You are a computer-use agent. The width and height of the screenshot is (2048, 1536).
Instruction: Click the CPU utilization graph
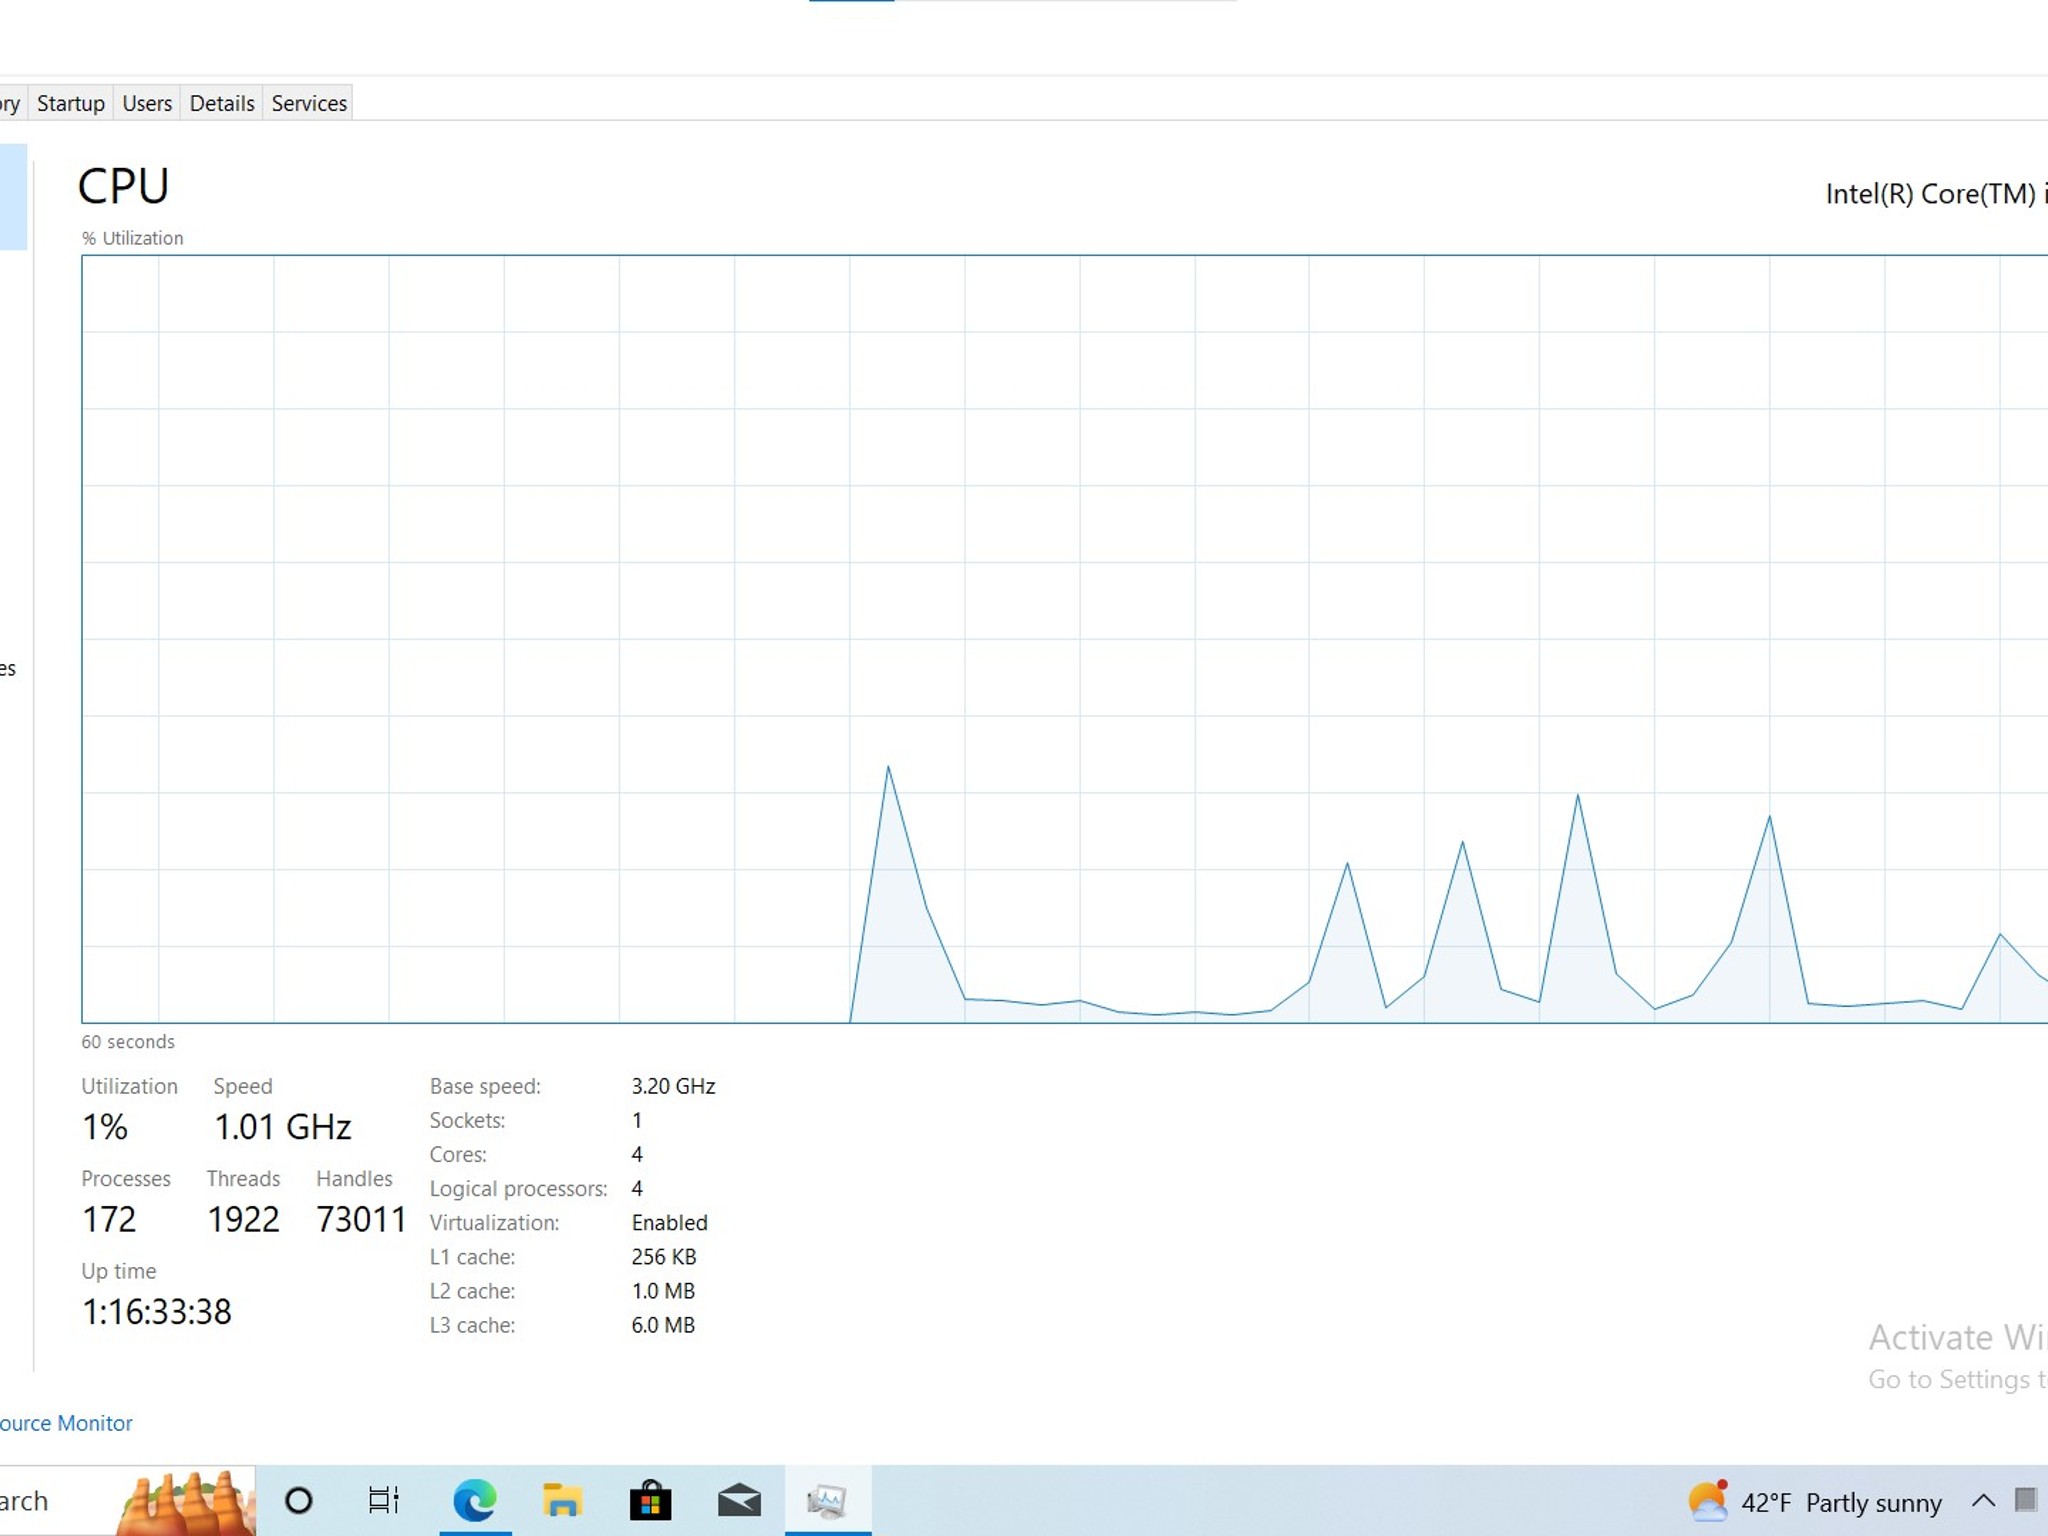1065,639
